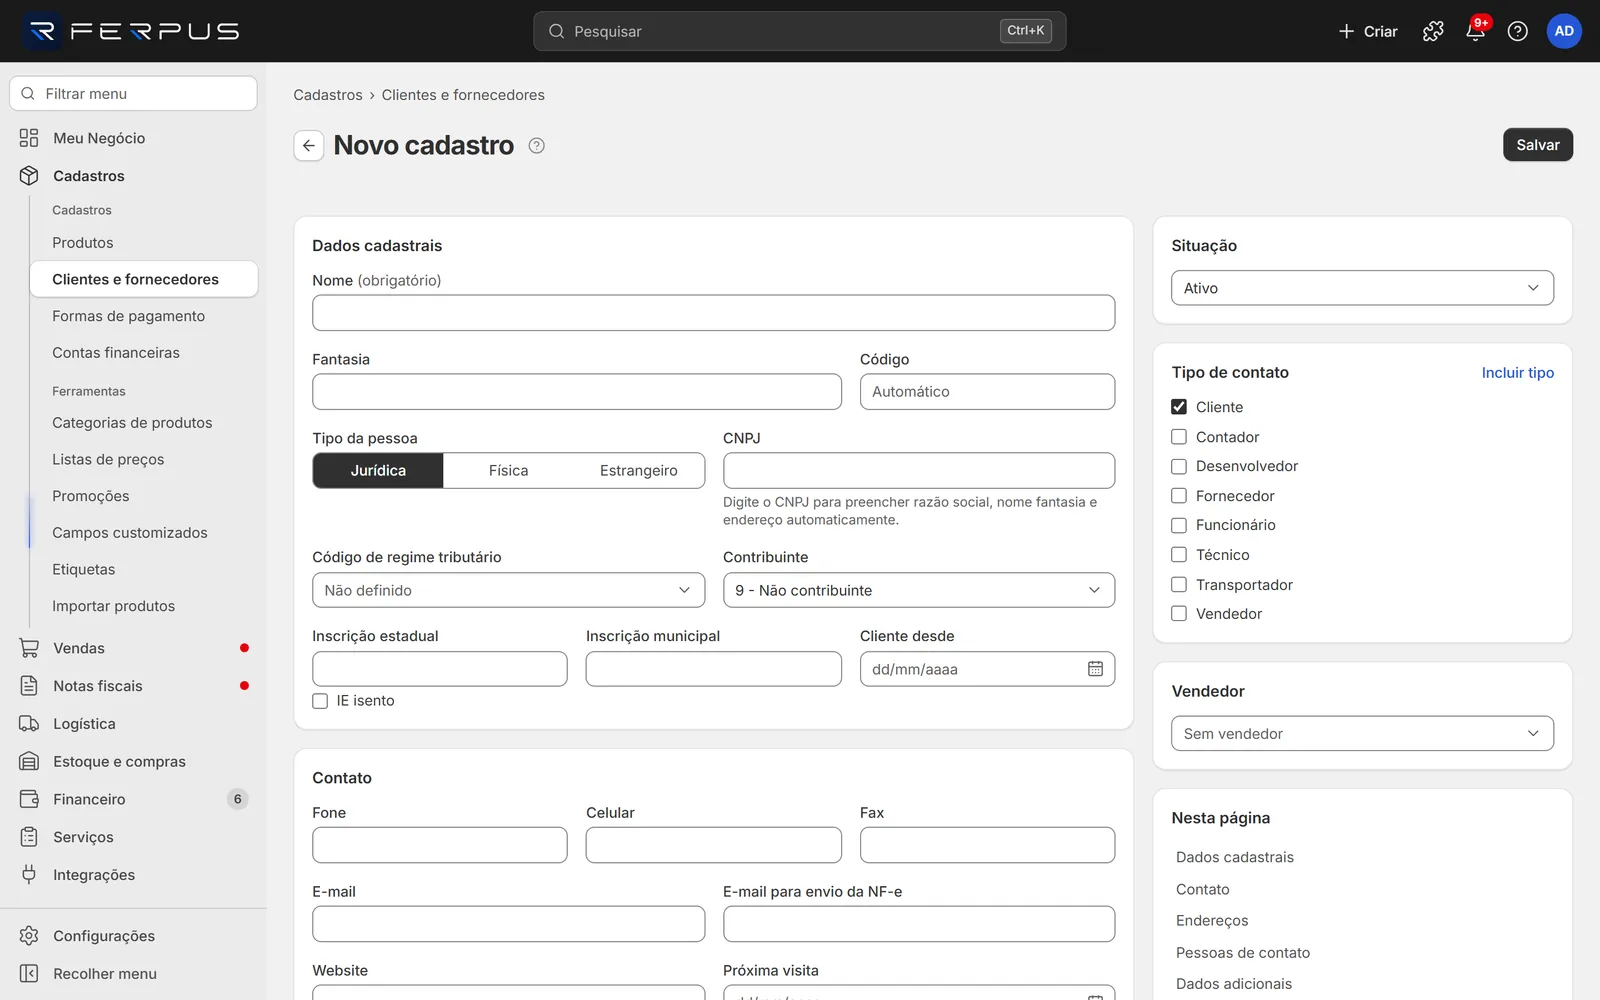Click the Nome (obrigatório) input field
The image size is (1600, 1000).
point(713,313)
